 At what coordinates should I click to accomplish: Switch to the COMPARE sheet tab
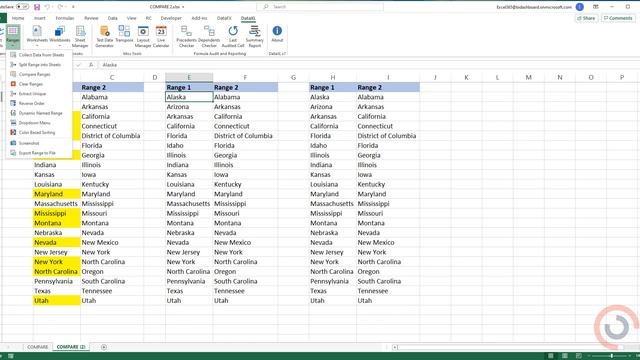[x=38, y=347]
